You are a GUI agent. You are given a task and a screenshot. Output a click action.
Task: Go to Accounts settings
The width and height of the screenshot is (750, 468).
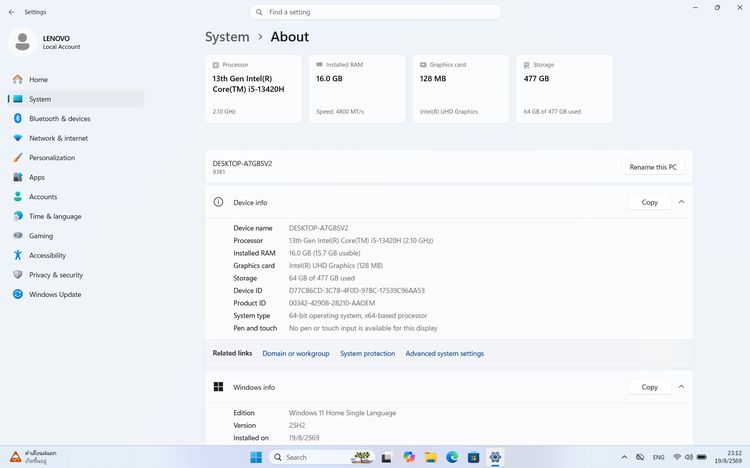(x=77, y=197)
